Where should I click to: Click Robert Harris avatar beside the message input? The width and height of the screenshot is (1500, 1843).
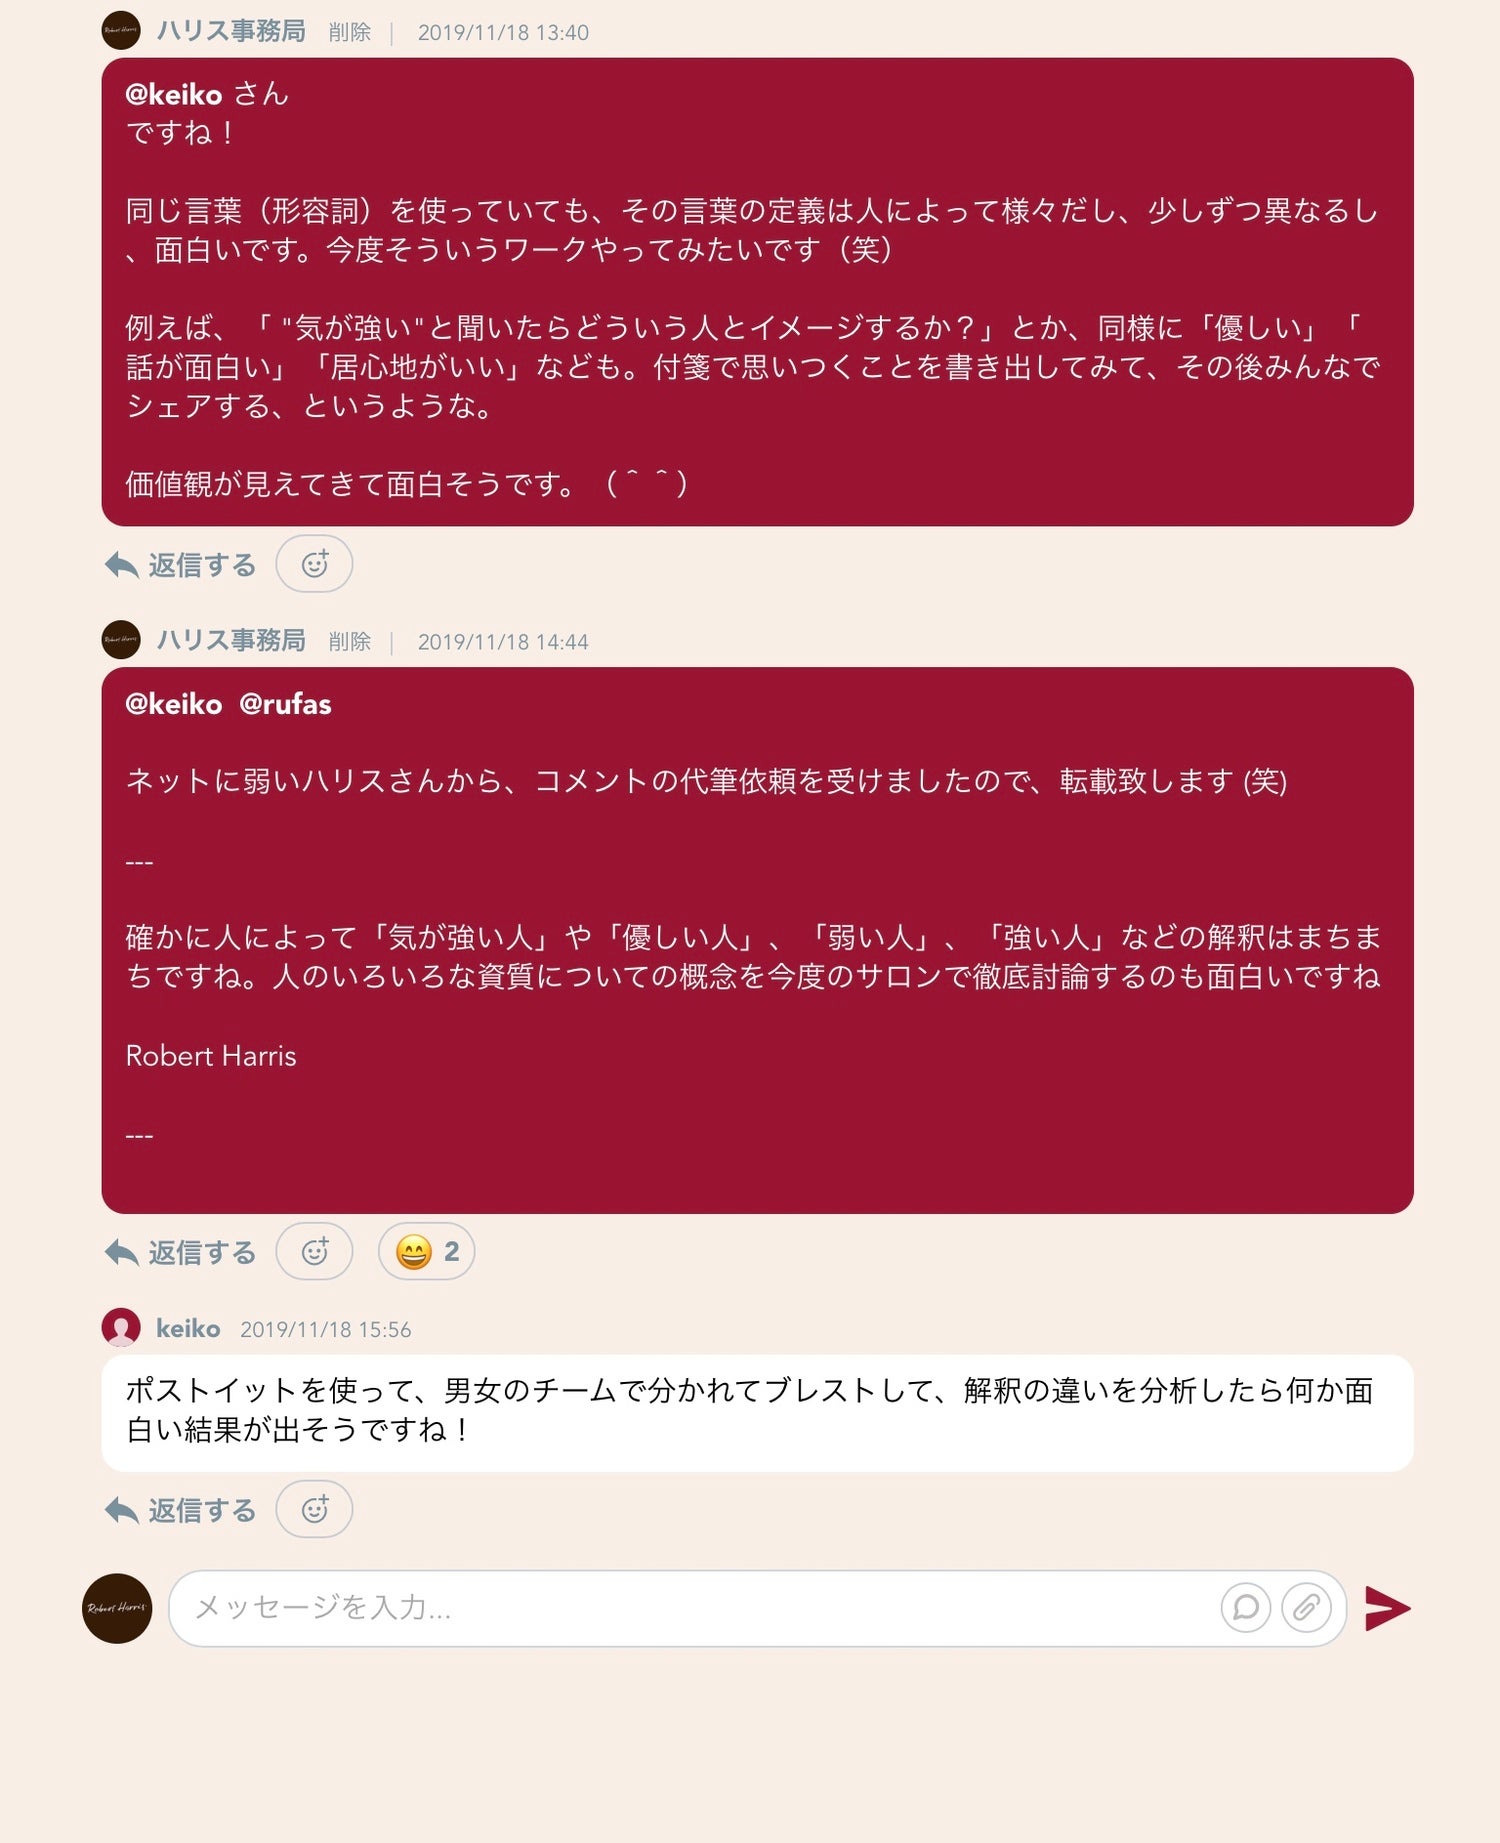point(117,1608)
